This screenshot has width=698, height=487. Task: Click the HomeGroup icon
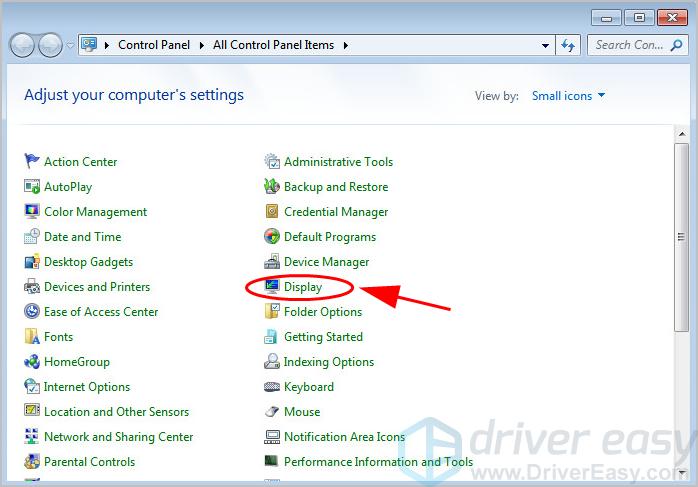(32, 361)
